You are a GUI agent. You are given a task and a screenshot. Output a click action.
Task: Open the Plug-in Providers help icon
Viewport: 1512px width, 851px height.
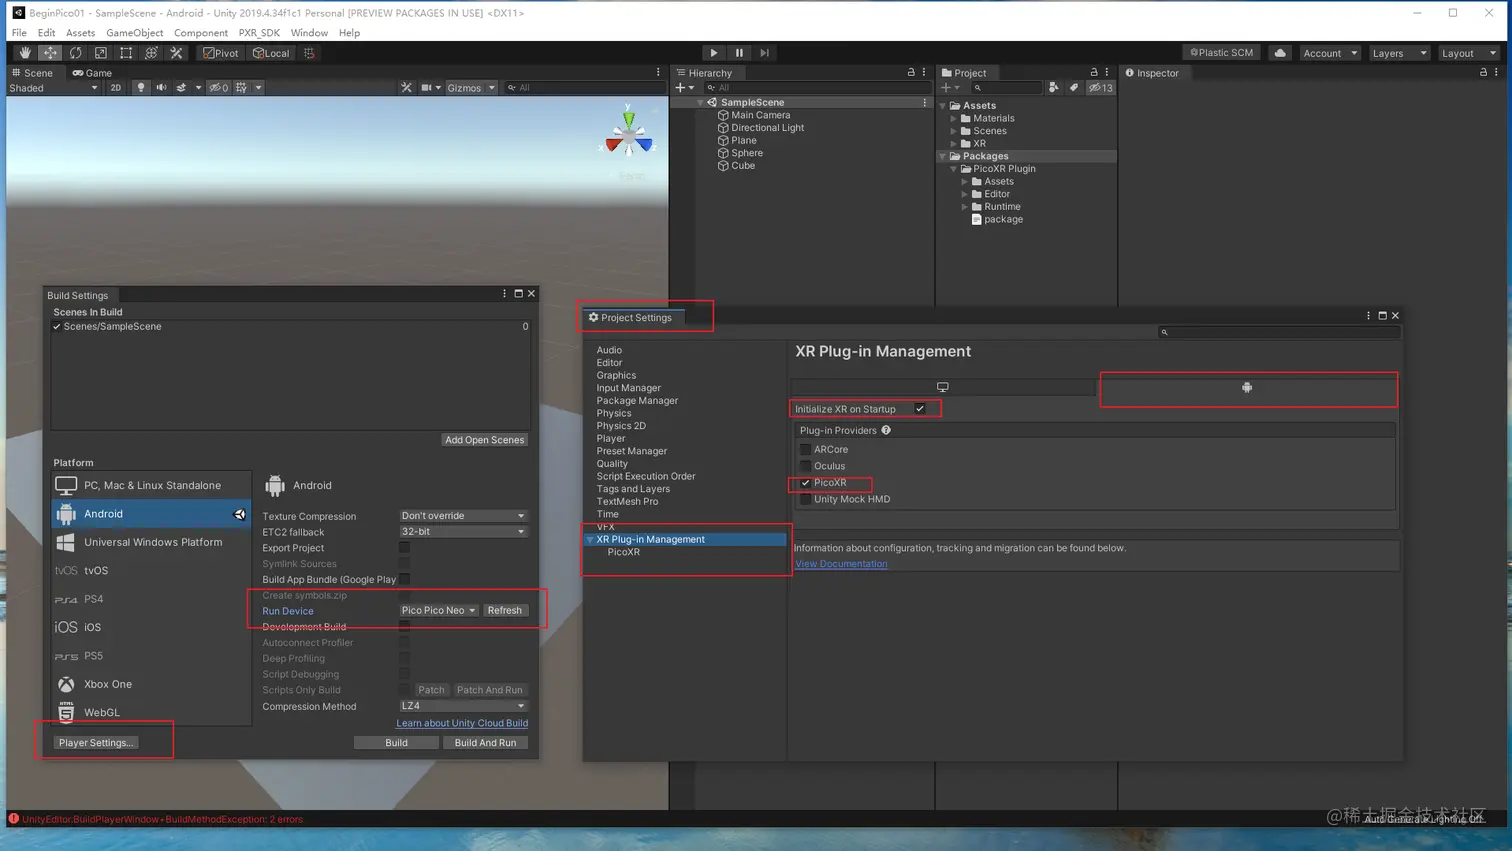pyautogui.click(x=886, y=430)
